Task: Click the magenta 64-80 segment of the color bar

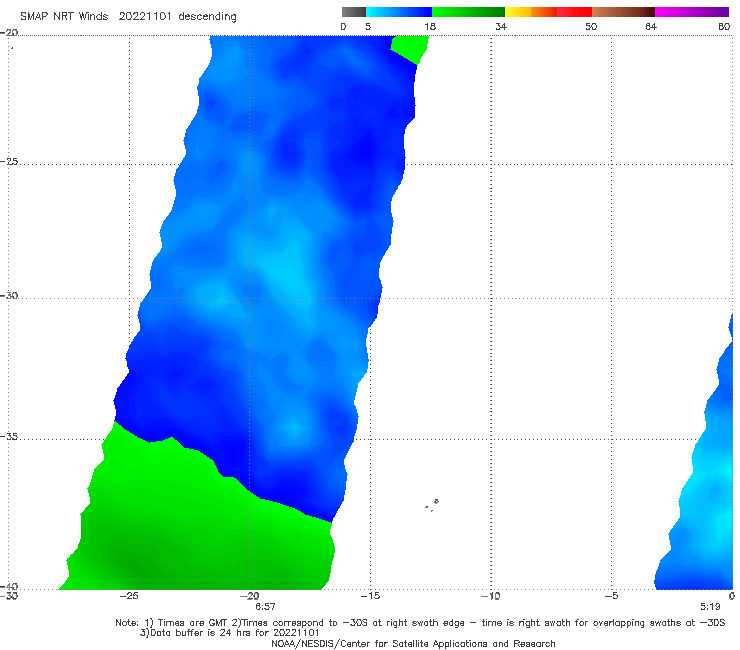Action: point(692,12)
